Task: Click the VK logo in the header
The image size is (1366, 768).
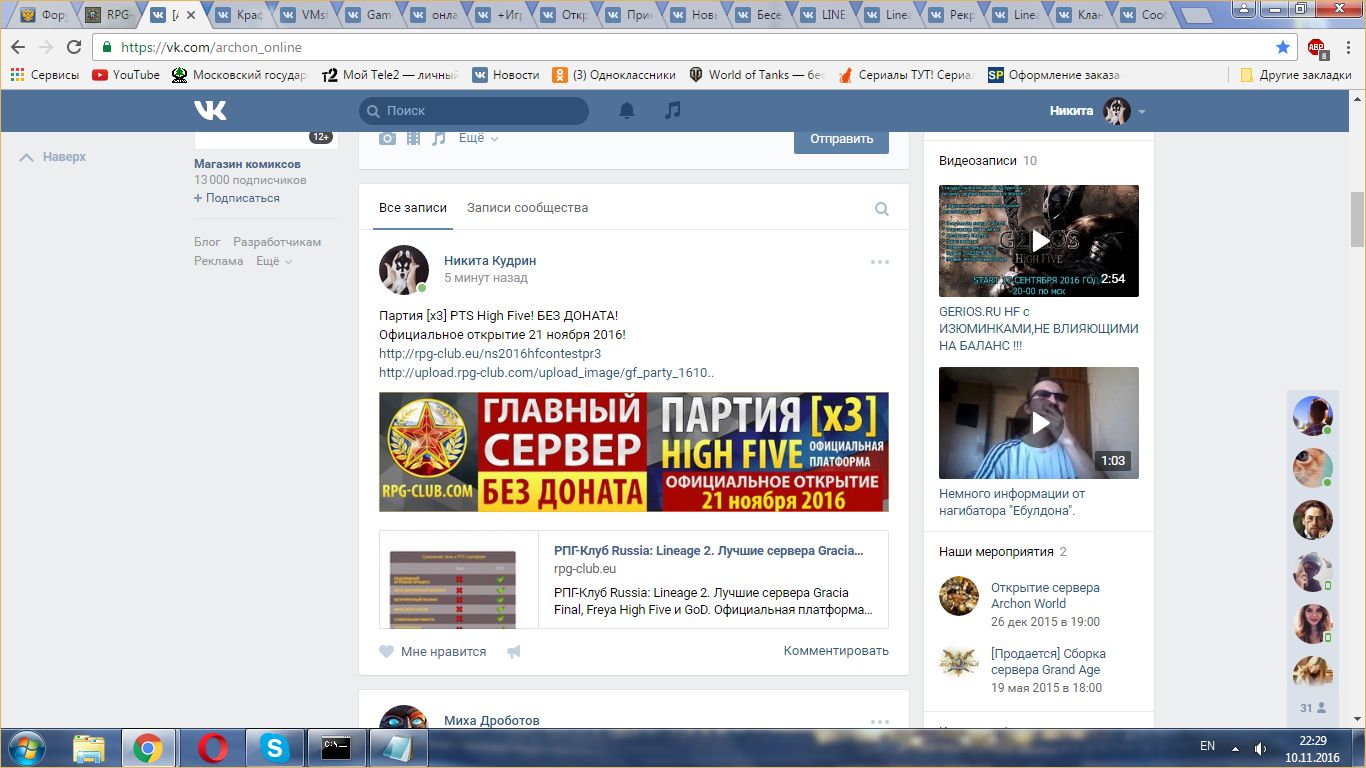Action: click(210, 111)
